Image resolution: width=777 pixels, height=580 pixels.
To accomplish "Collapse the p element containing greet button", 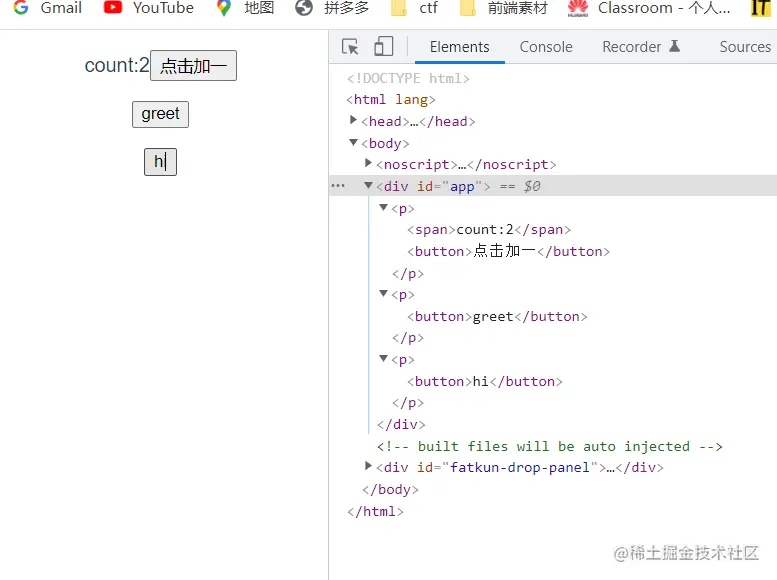I will coord(383,293).
